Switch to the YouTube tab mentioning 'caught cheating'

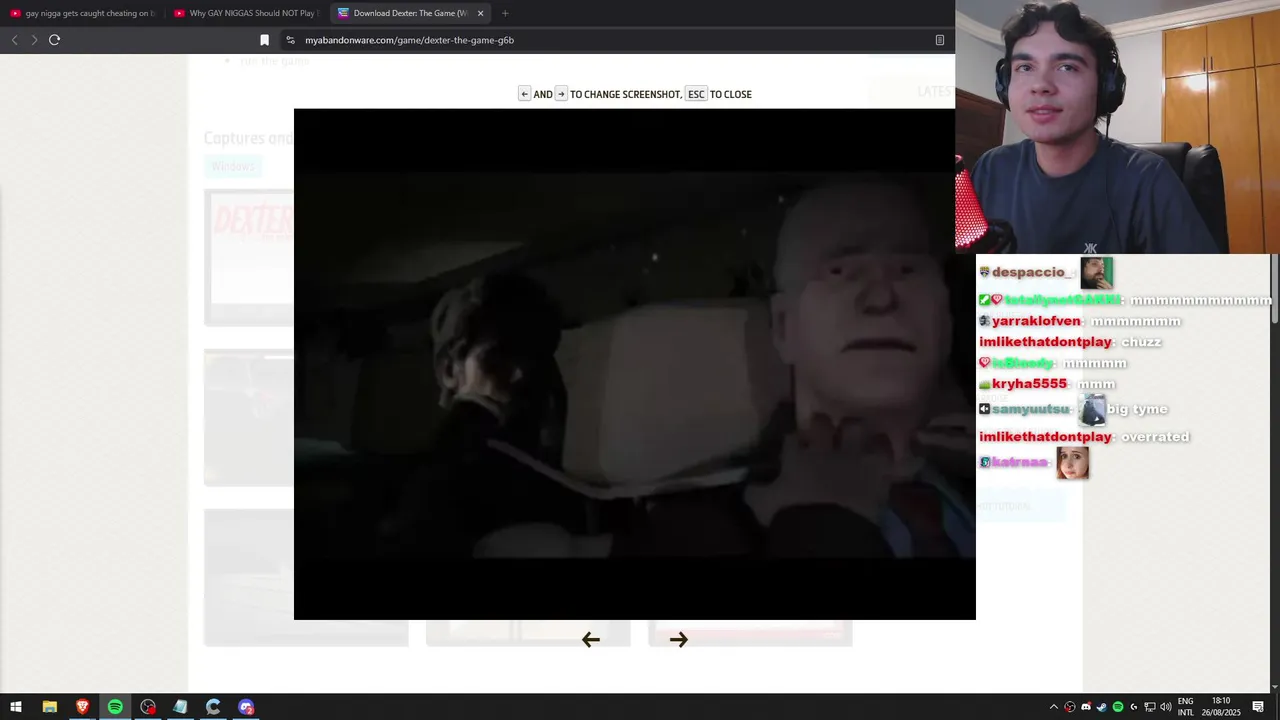(83, 13)
